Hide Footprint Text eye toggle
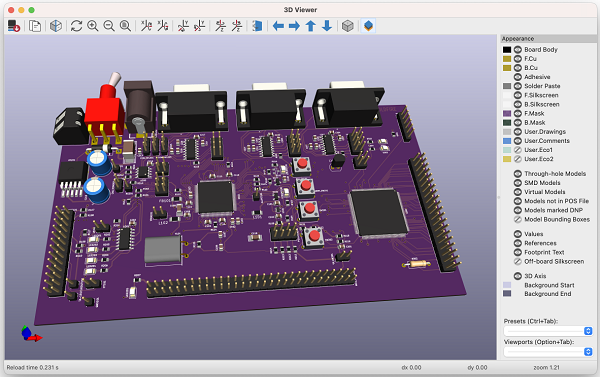This screenshot has width=600, height=377. [x=518, y=252]
